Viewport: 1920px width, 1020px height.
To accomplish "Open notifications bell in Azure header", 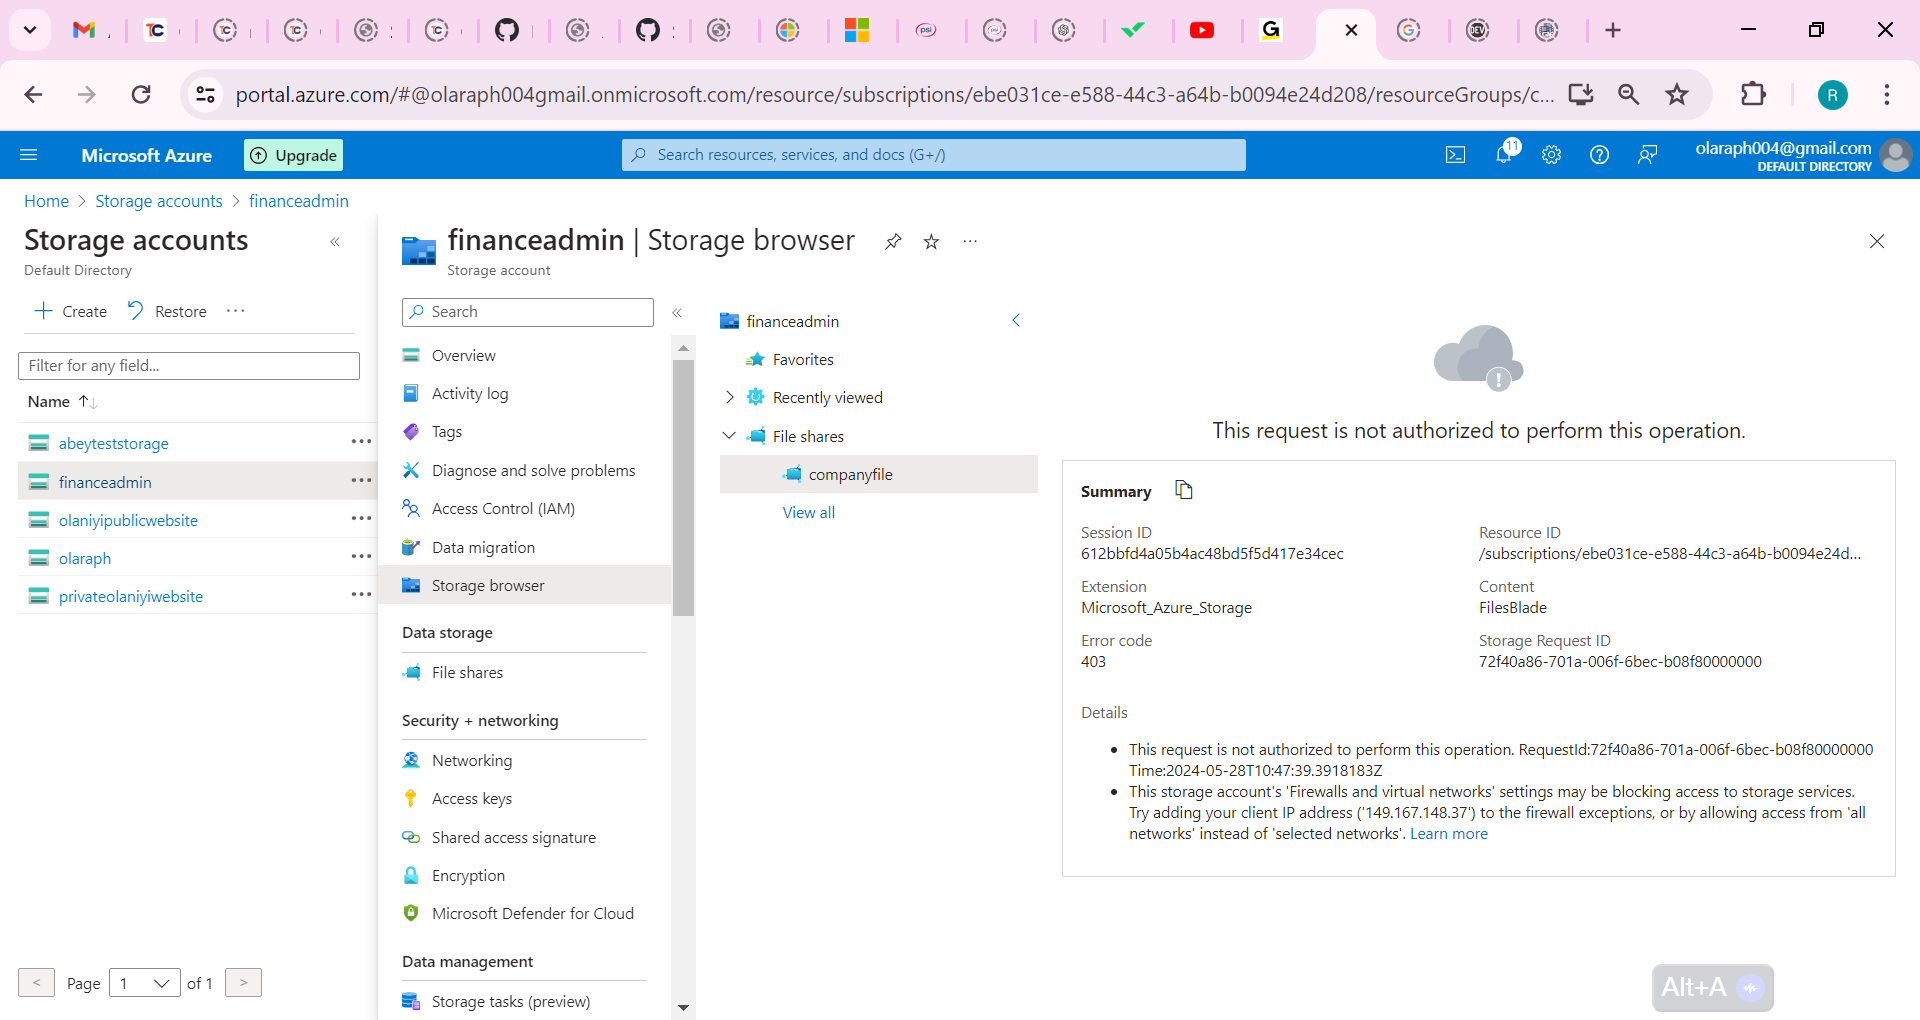I will tap(1504, 154).
